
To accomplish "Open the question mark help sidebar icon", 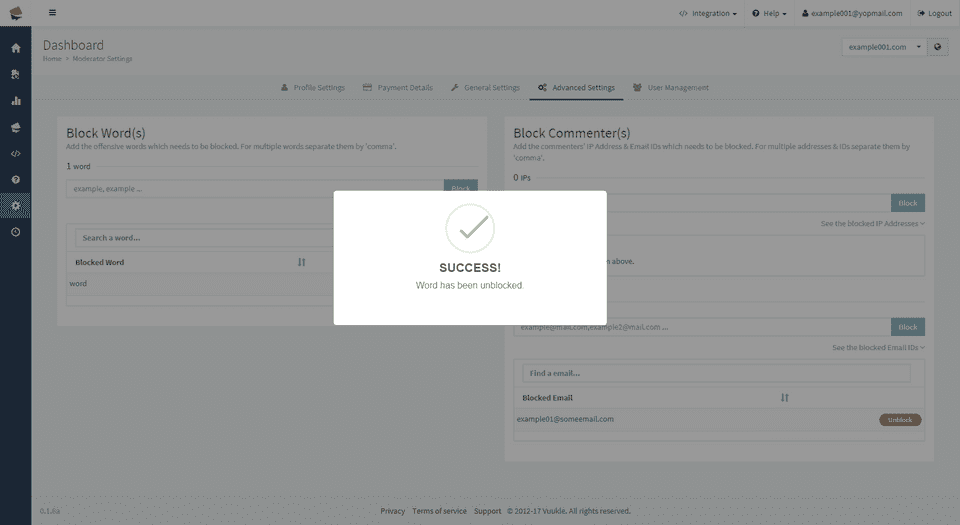I will point(16,180).
